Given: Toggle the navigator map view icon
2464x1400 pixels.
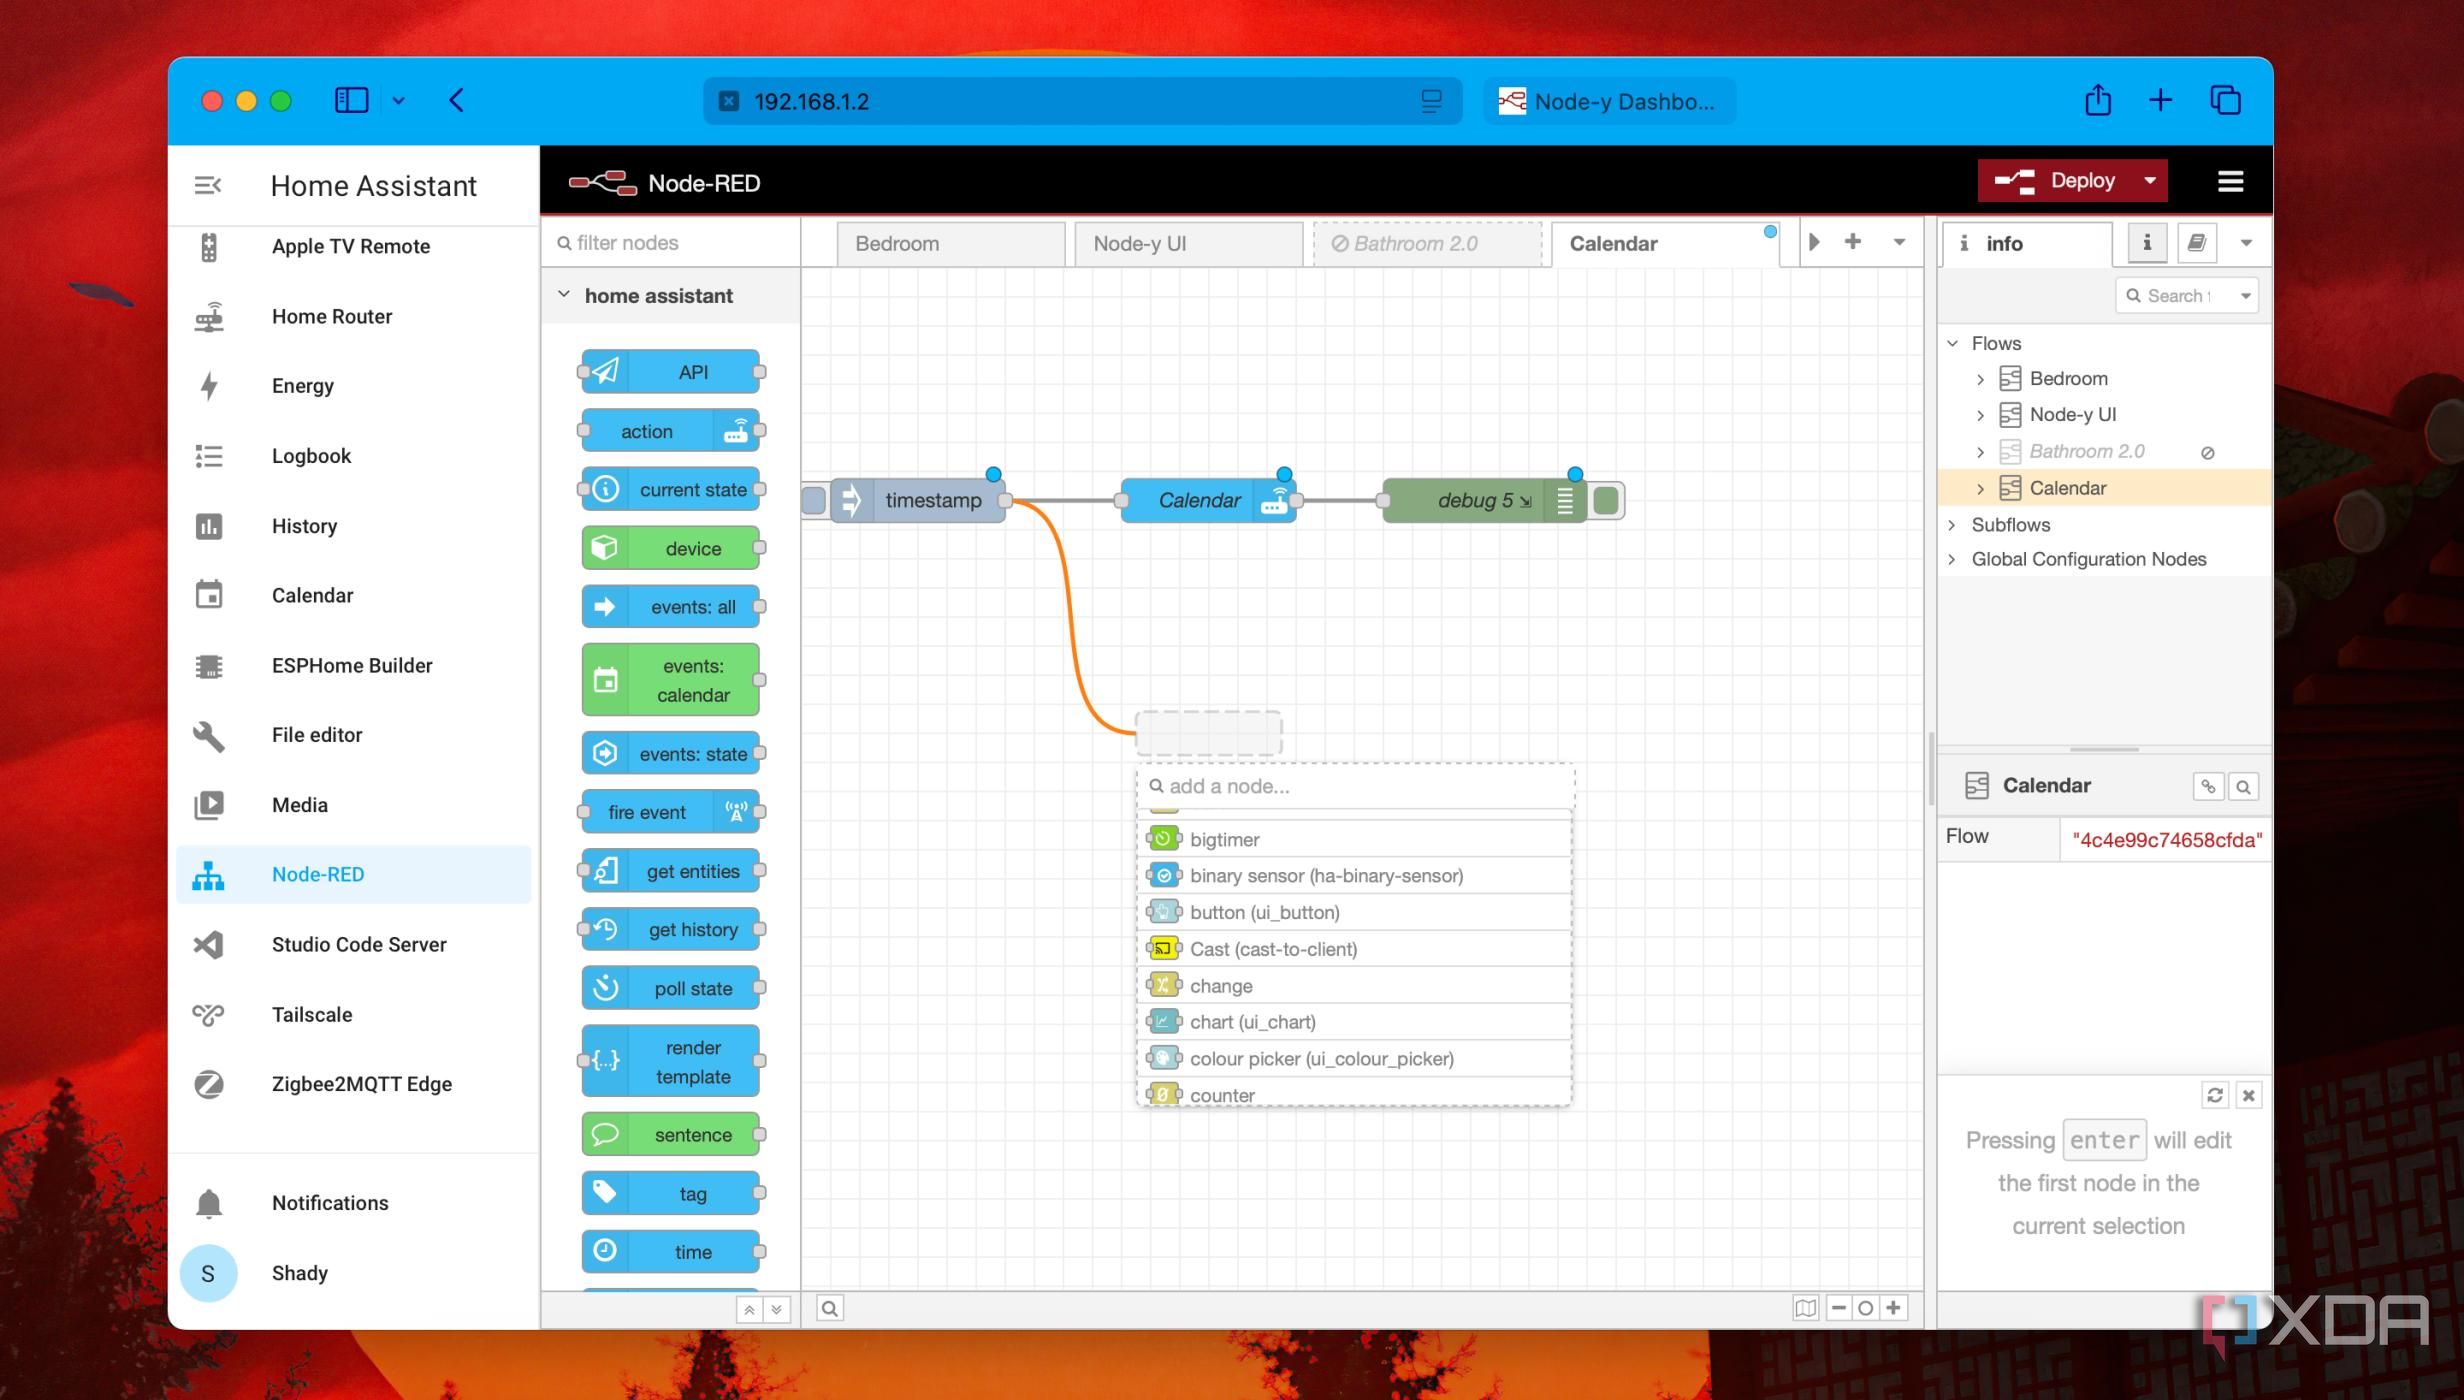Looking at the screenshot, I should pyautogui.click(x=1805, y=1308).
